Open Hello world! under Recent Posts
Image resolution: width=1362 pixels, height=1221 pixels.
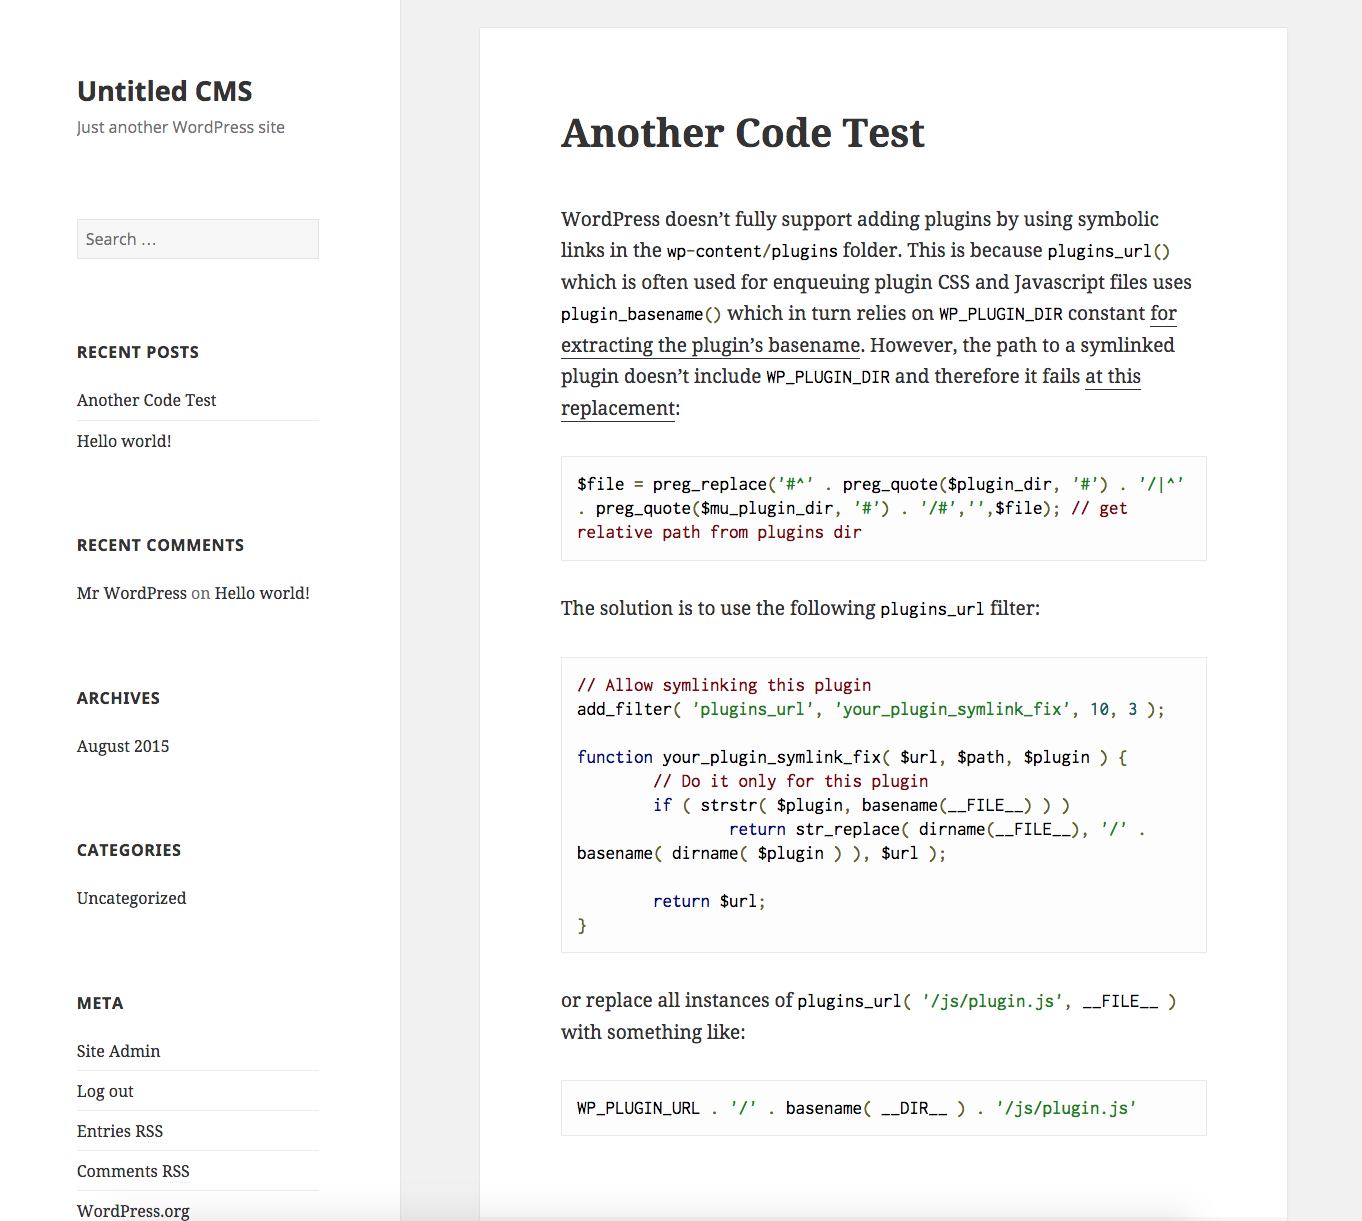124,441
